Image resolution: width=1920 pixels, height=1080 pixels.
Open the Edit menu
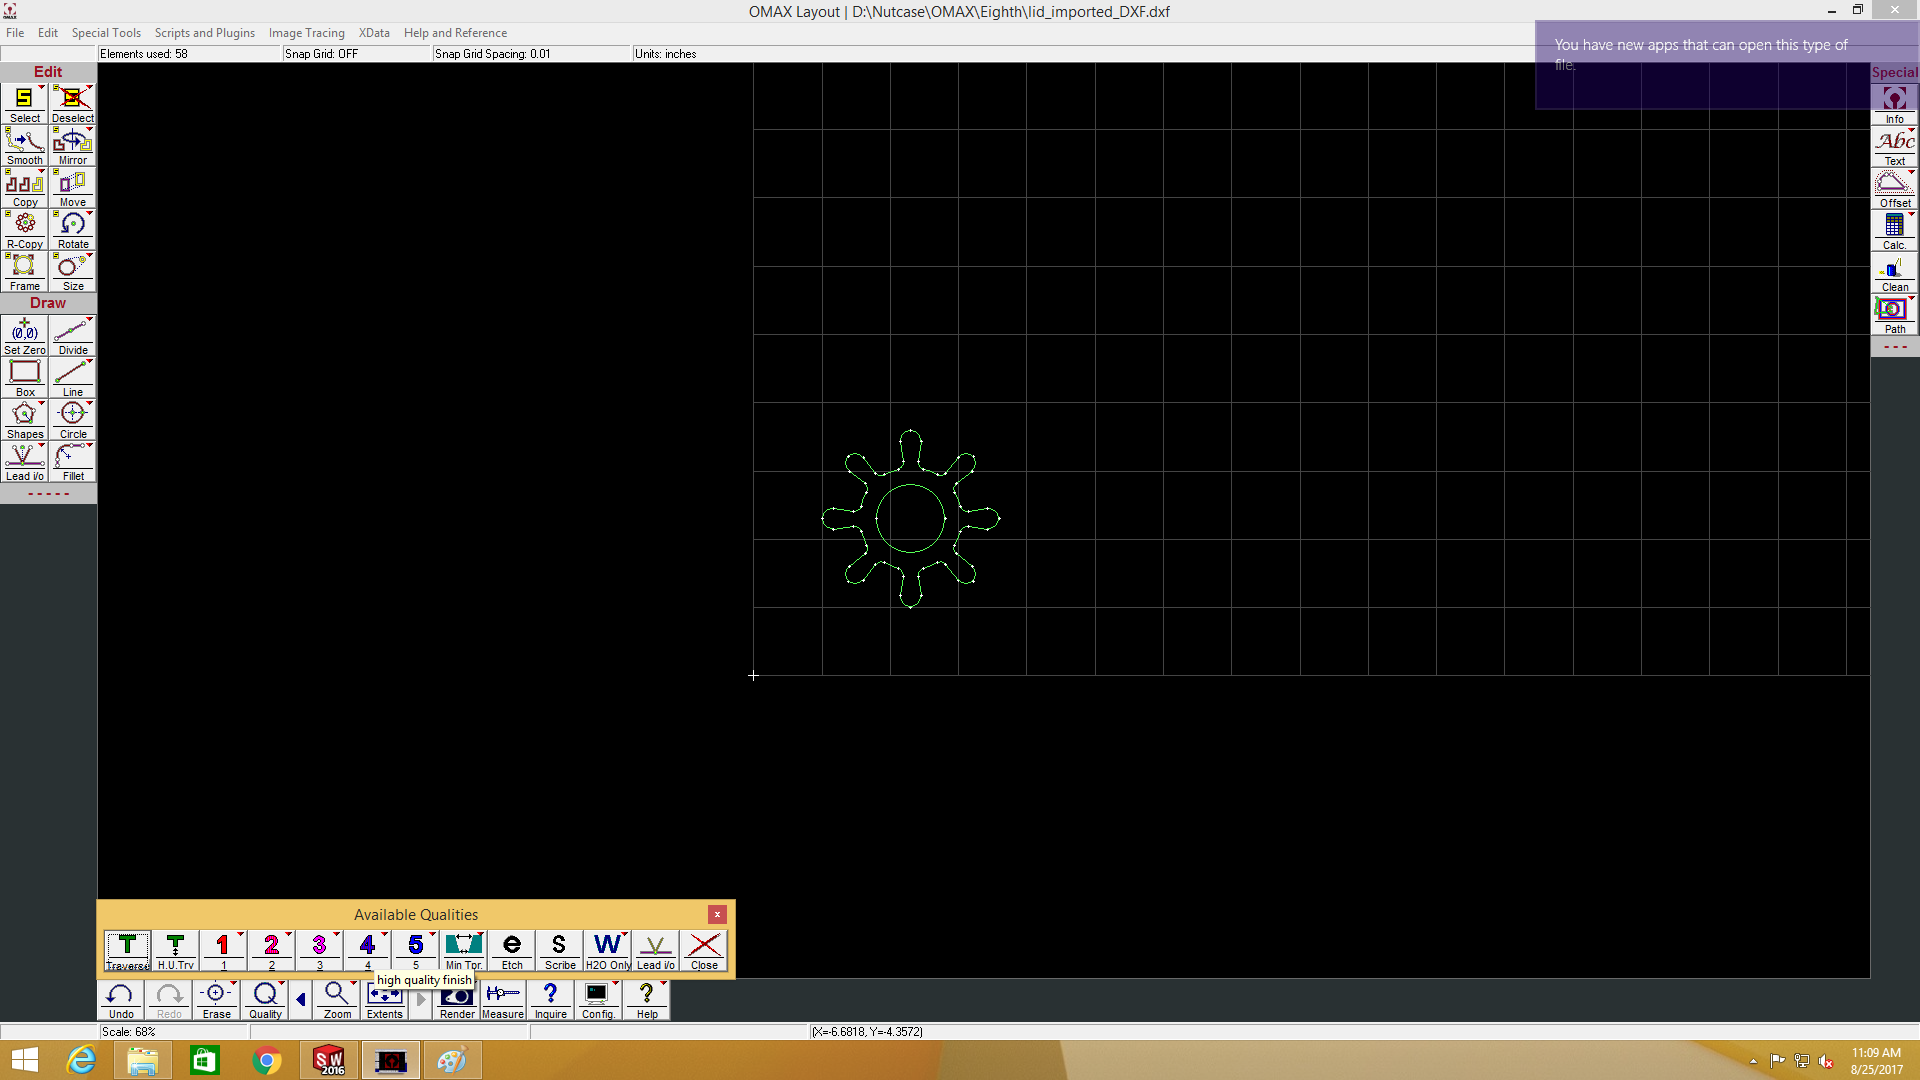pyautogui.click(x=48, y=33)
